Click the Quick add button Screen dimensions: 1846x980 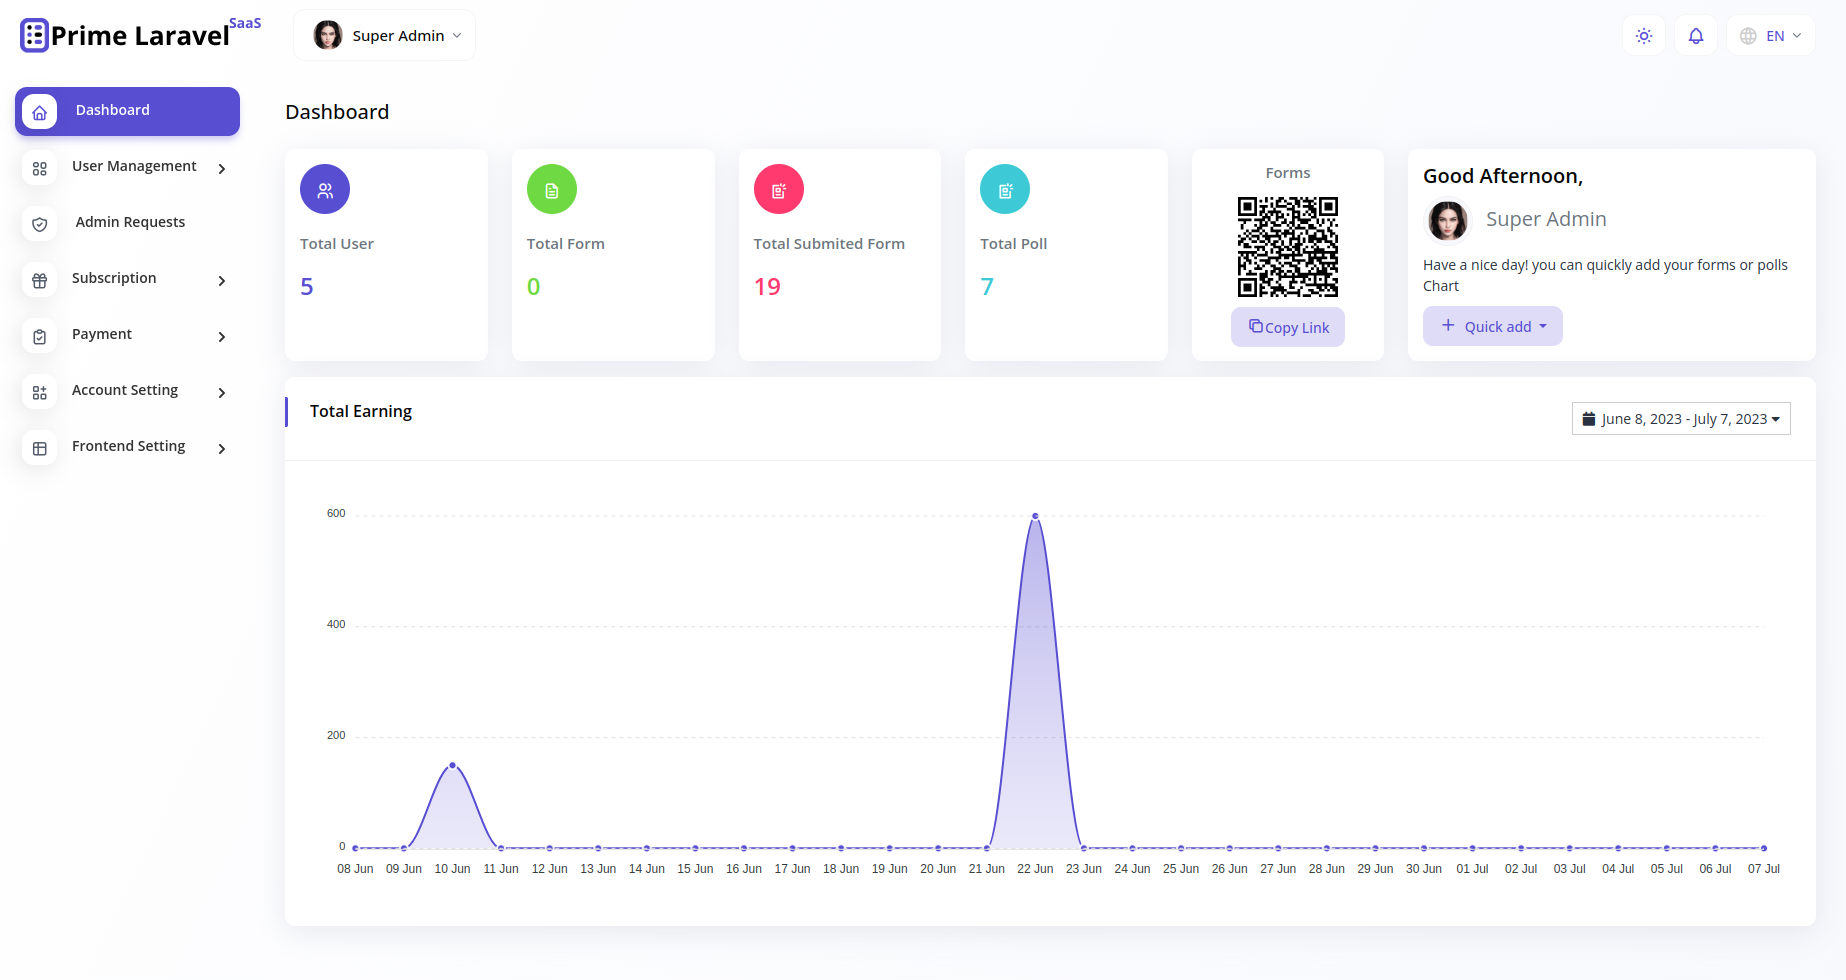(x=1493, y=326)
